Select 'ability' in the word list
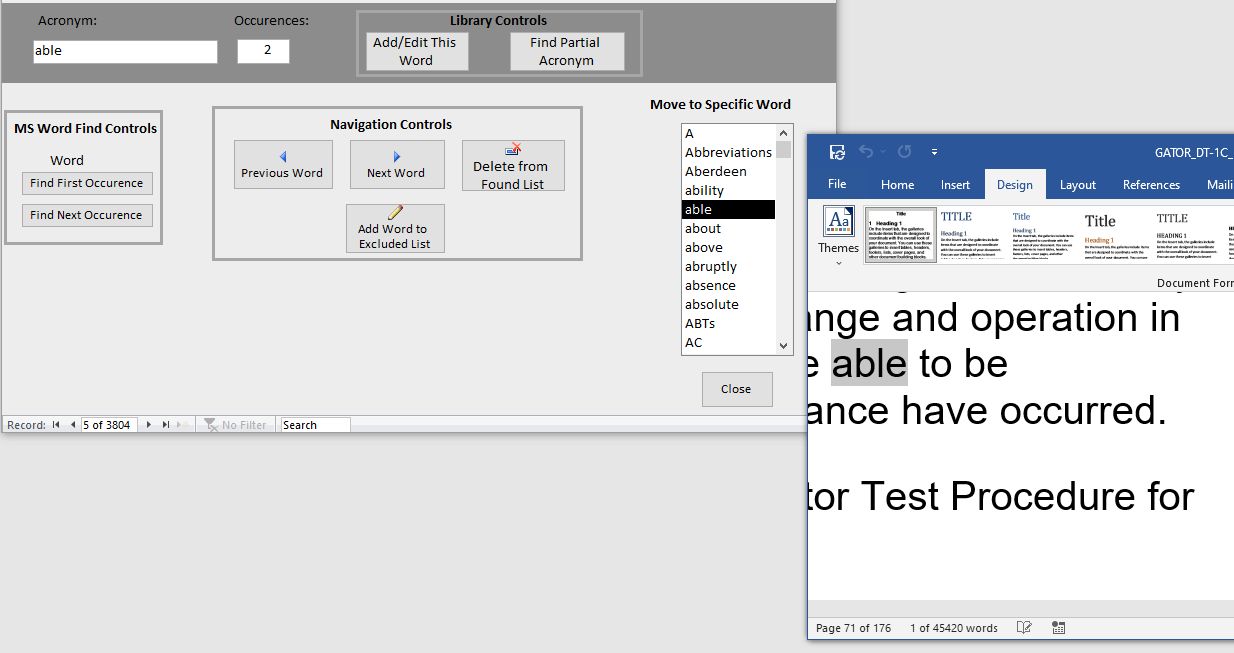This screenshot has width=1234, height=653. pos(728,190)
